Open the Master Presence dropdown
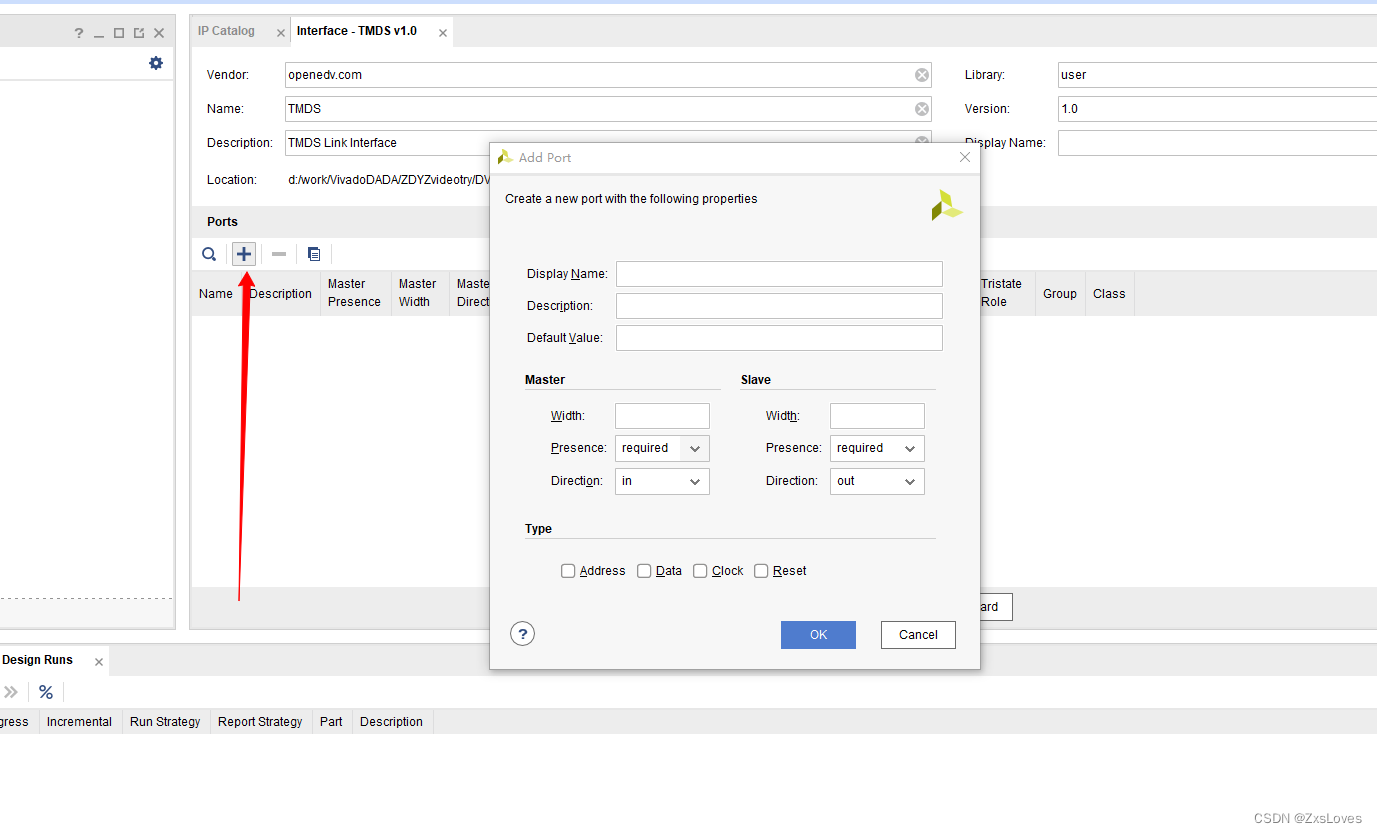1377x833 pixels. (x=662, y=448)
